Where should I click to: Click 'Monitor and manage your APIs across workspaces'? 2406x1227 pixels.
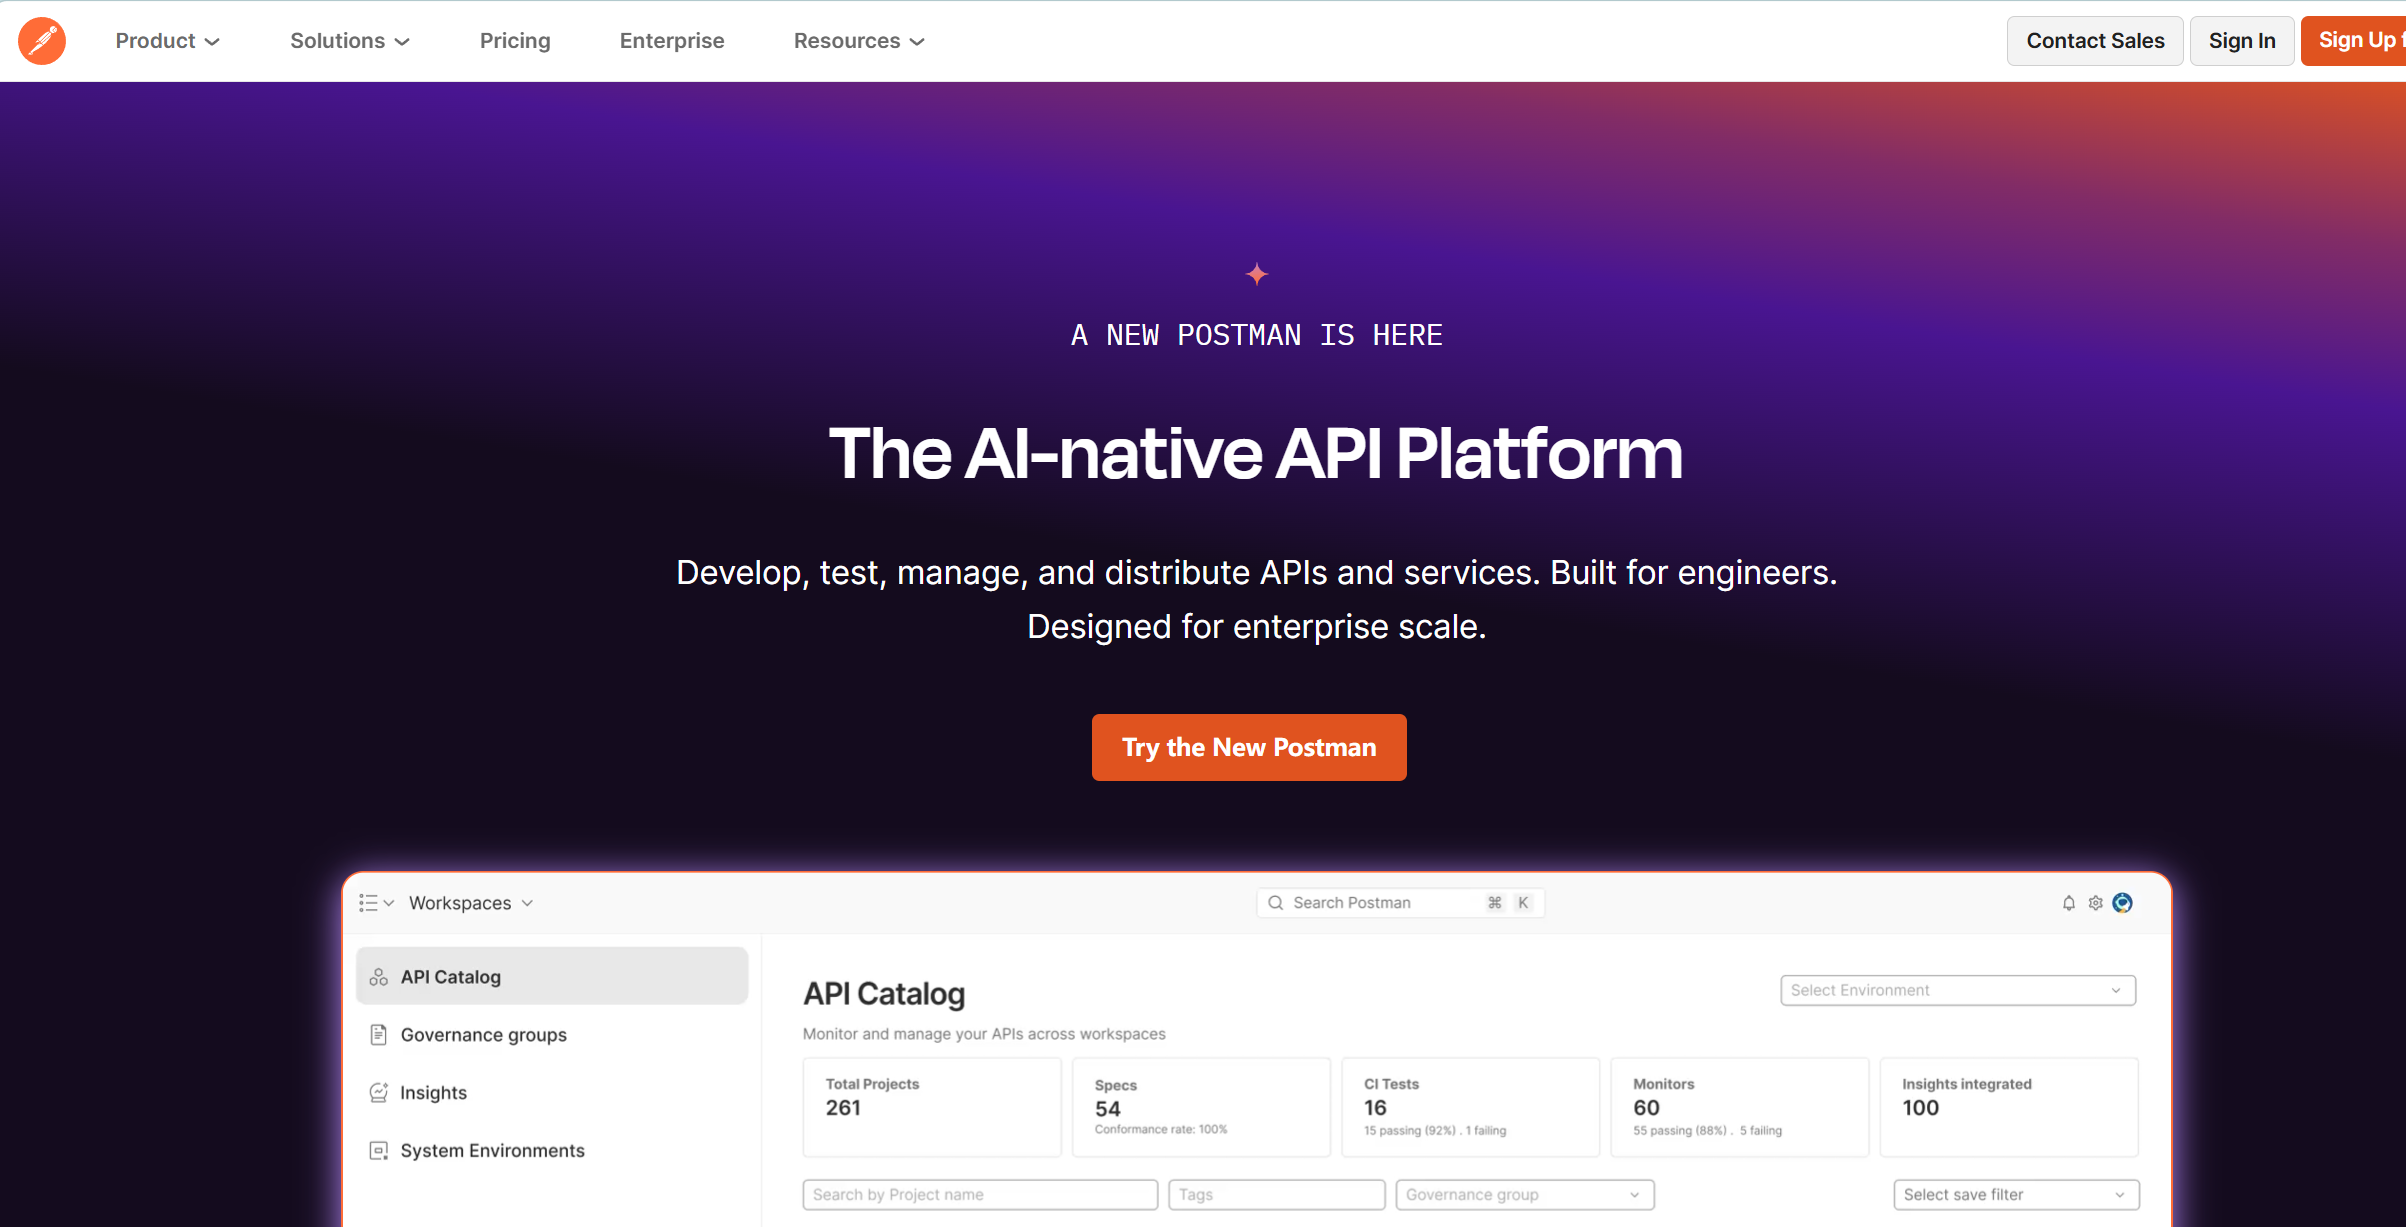(x=984, y=1034)
